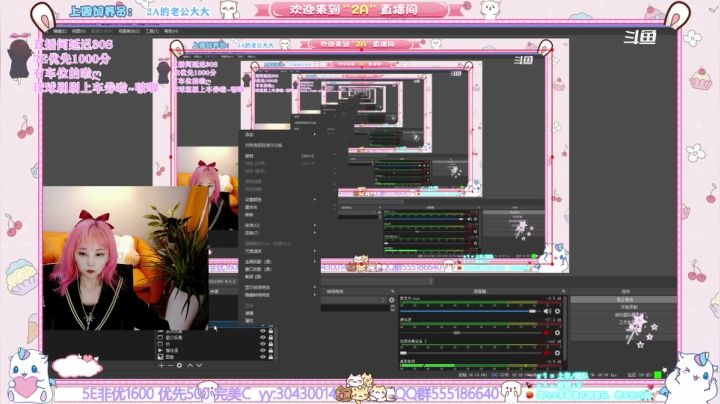Open 视频采集设备 2 track settings gear
Screen dimensions: 720x404
coord(557,353)
